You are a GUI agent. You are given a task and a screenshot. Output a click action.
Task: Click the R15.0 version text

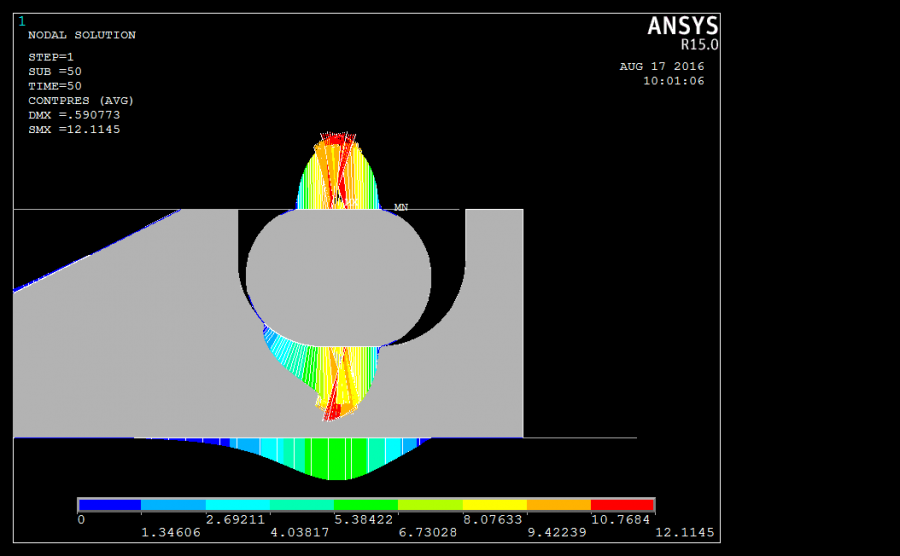tap(700, 45)
